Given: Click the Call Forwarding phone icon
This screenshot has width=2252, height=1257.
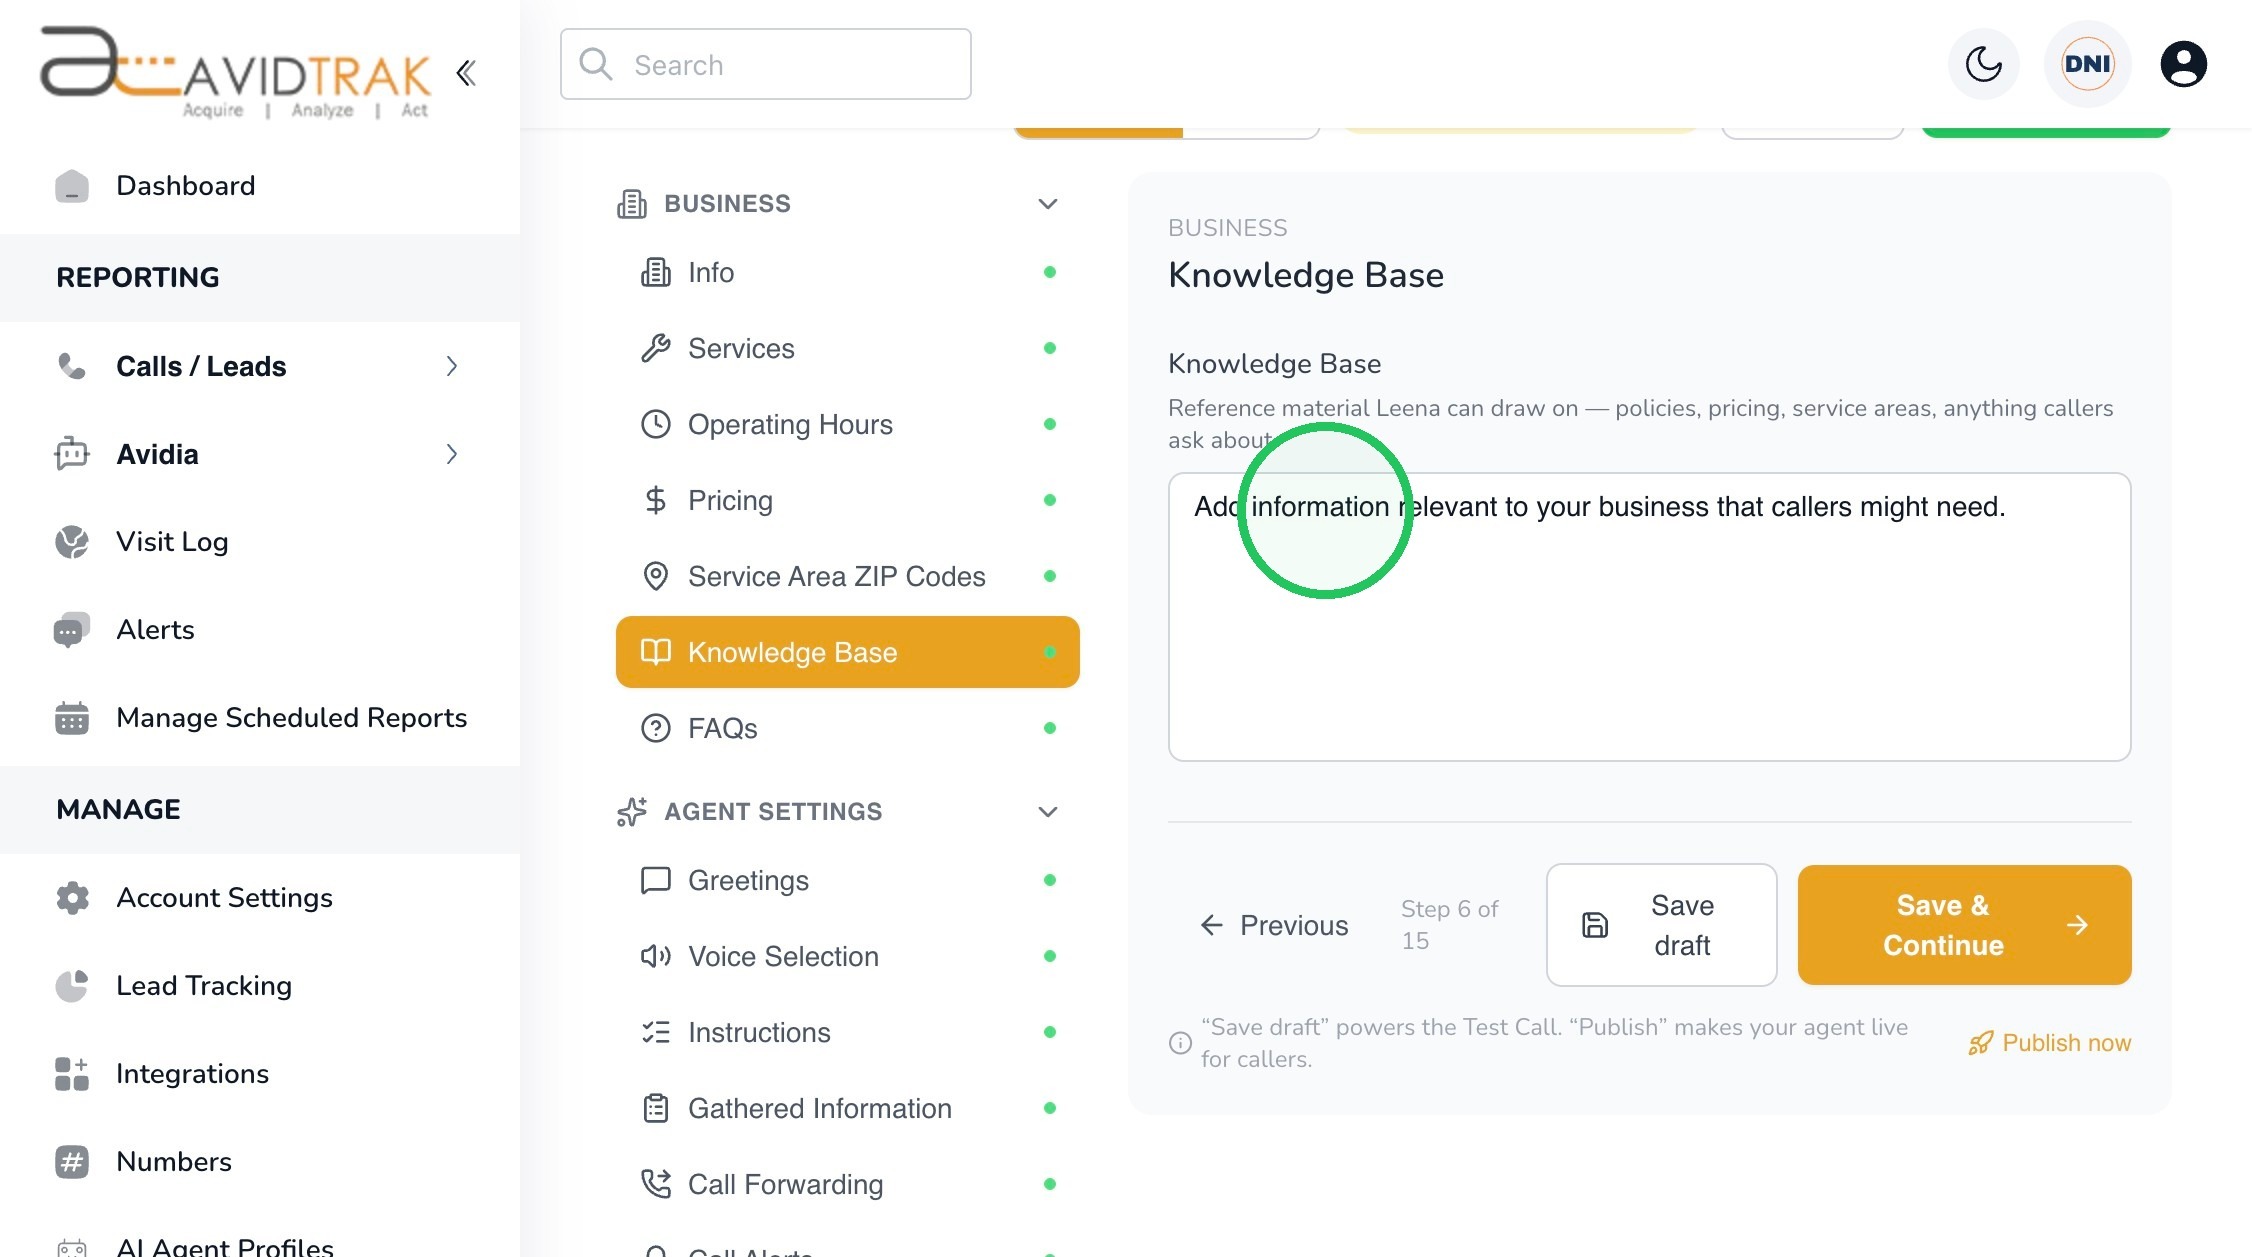Looking at the screenshot, I should (656, 1184).
